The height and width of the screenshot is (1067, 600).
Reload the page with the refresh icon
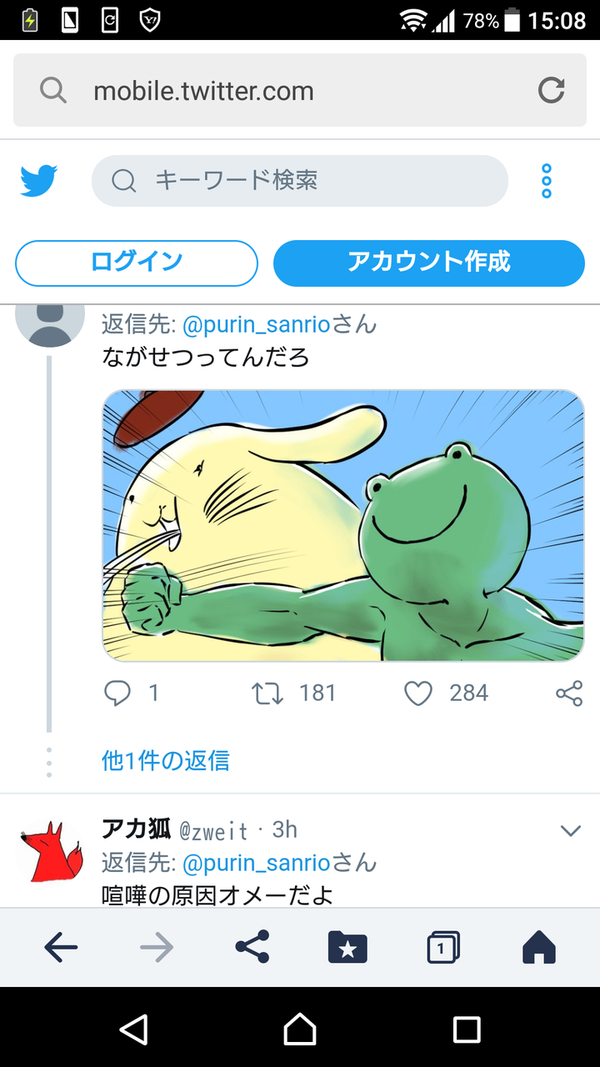click(551, 90)
